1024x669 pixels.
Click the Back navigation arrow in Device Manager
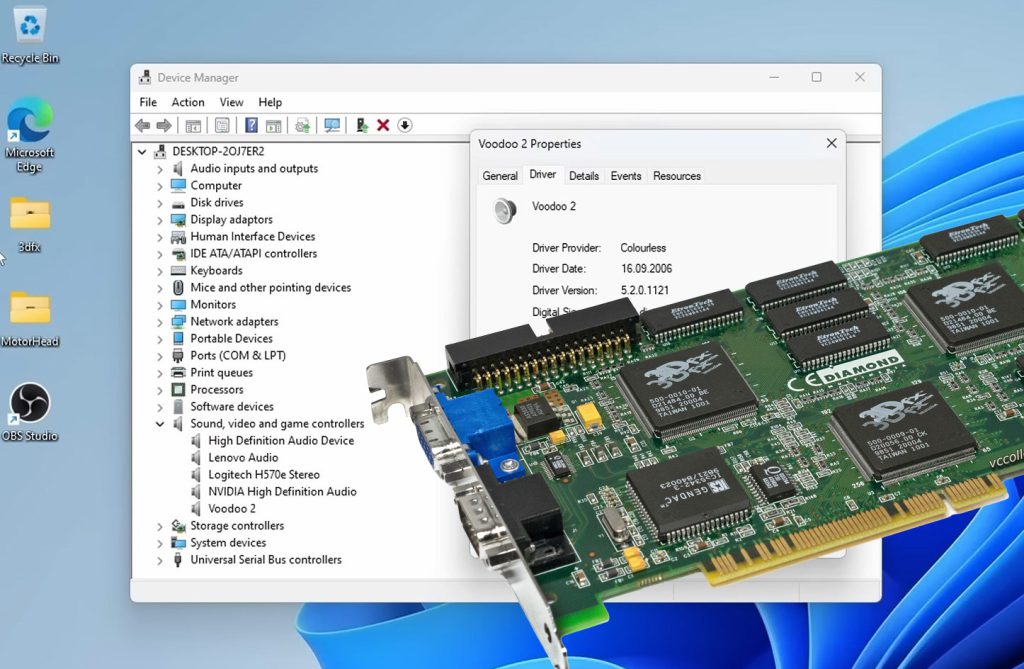click(x=141, y=124)
